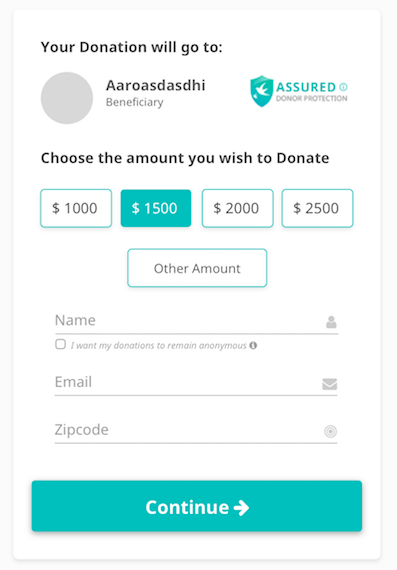Tick the remain anonymous checkbox
397x570 pixels.
click(x=60, y=344)
